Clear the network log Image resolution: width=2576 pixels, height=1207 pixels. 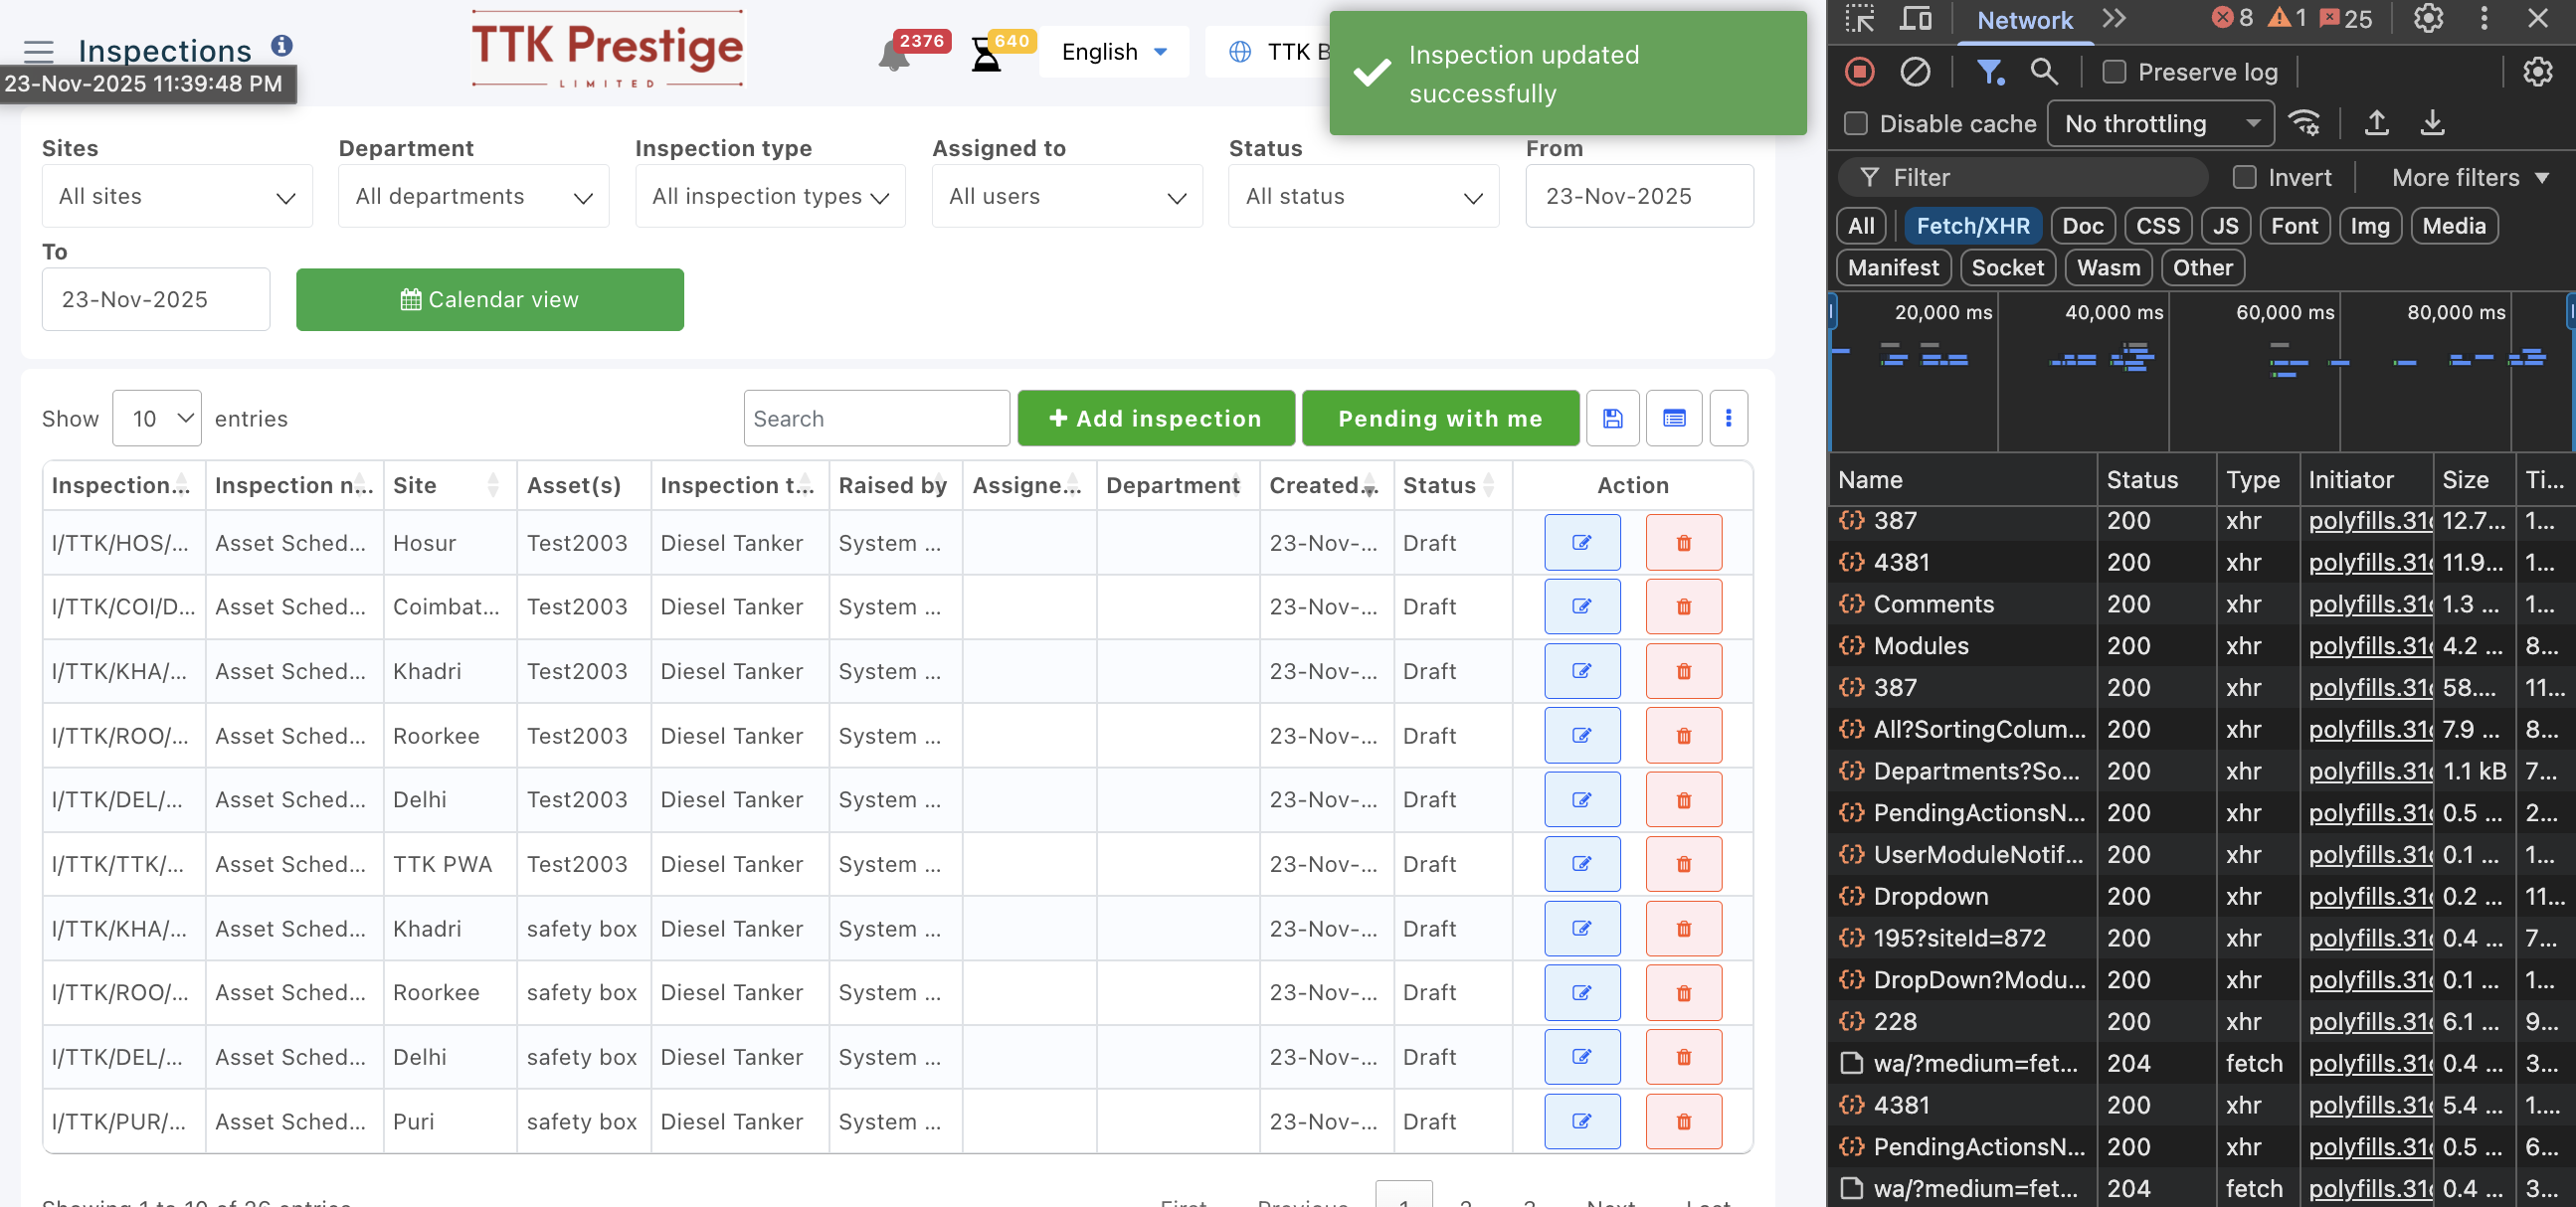(1914, 72)
